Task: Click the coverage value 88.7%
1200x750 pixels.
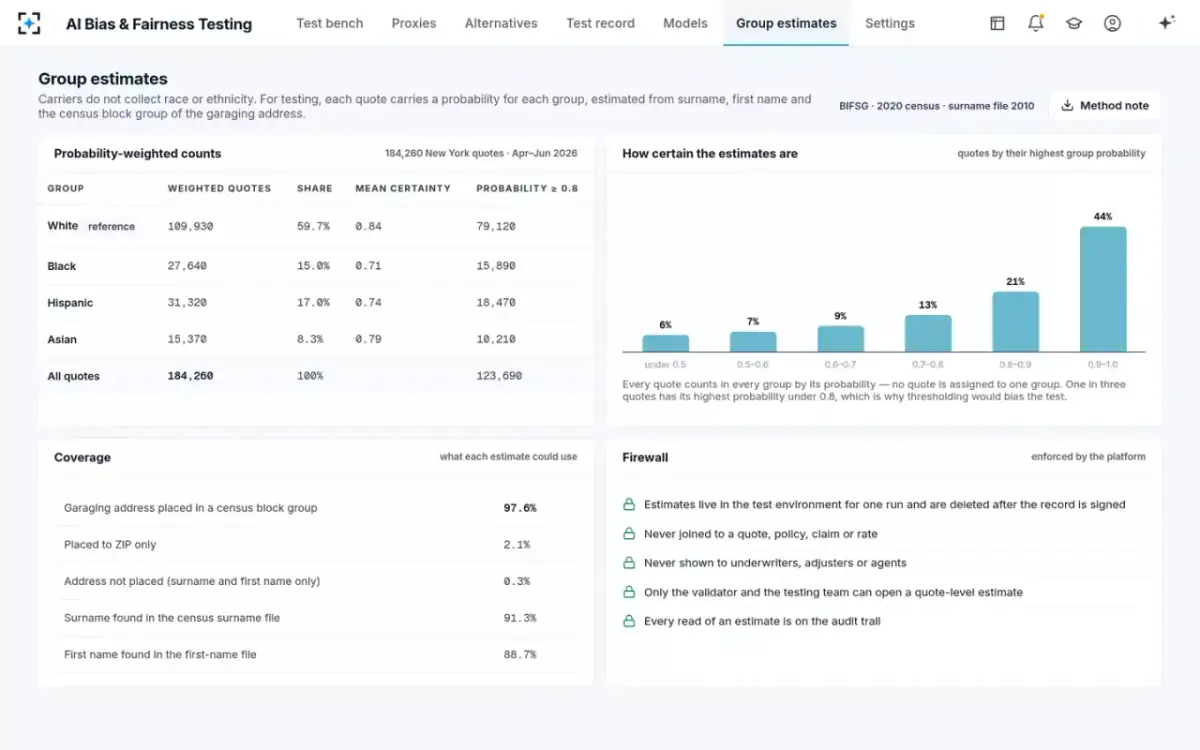Action: click(x=520, y=654)
